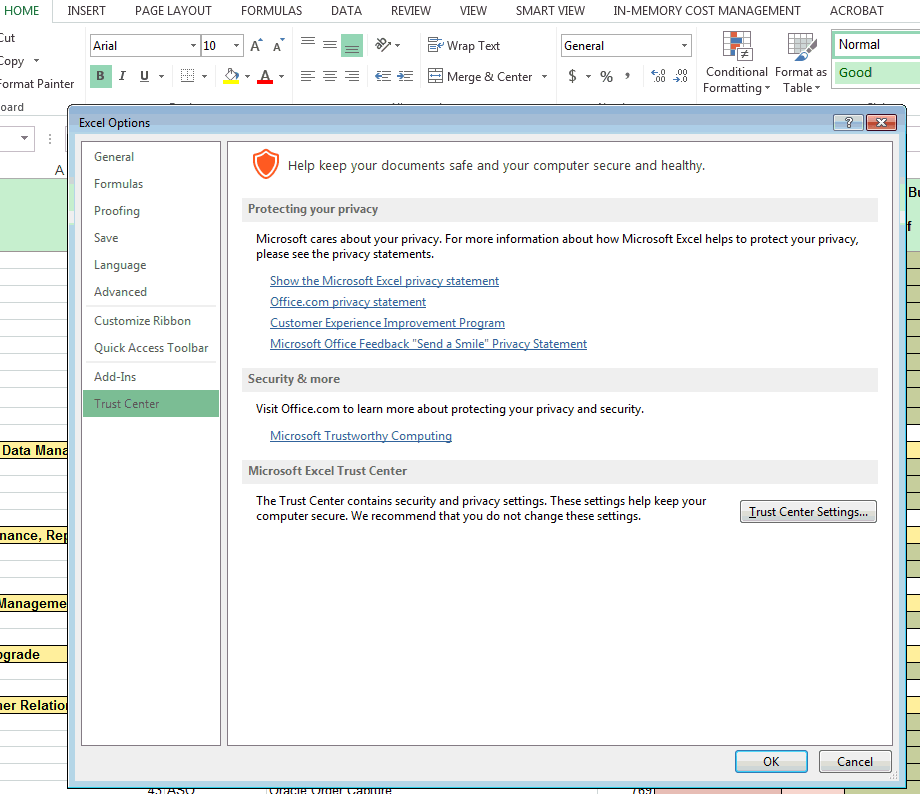Switch to the DATA ribbon tab
The height and width of the screenshot is (794, 920).
[346, 11]
